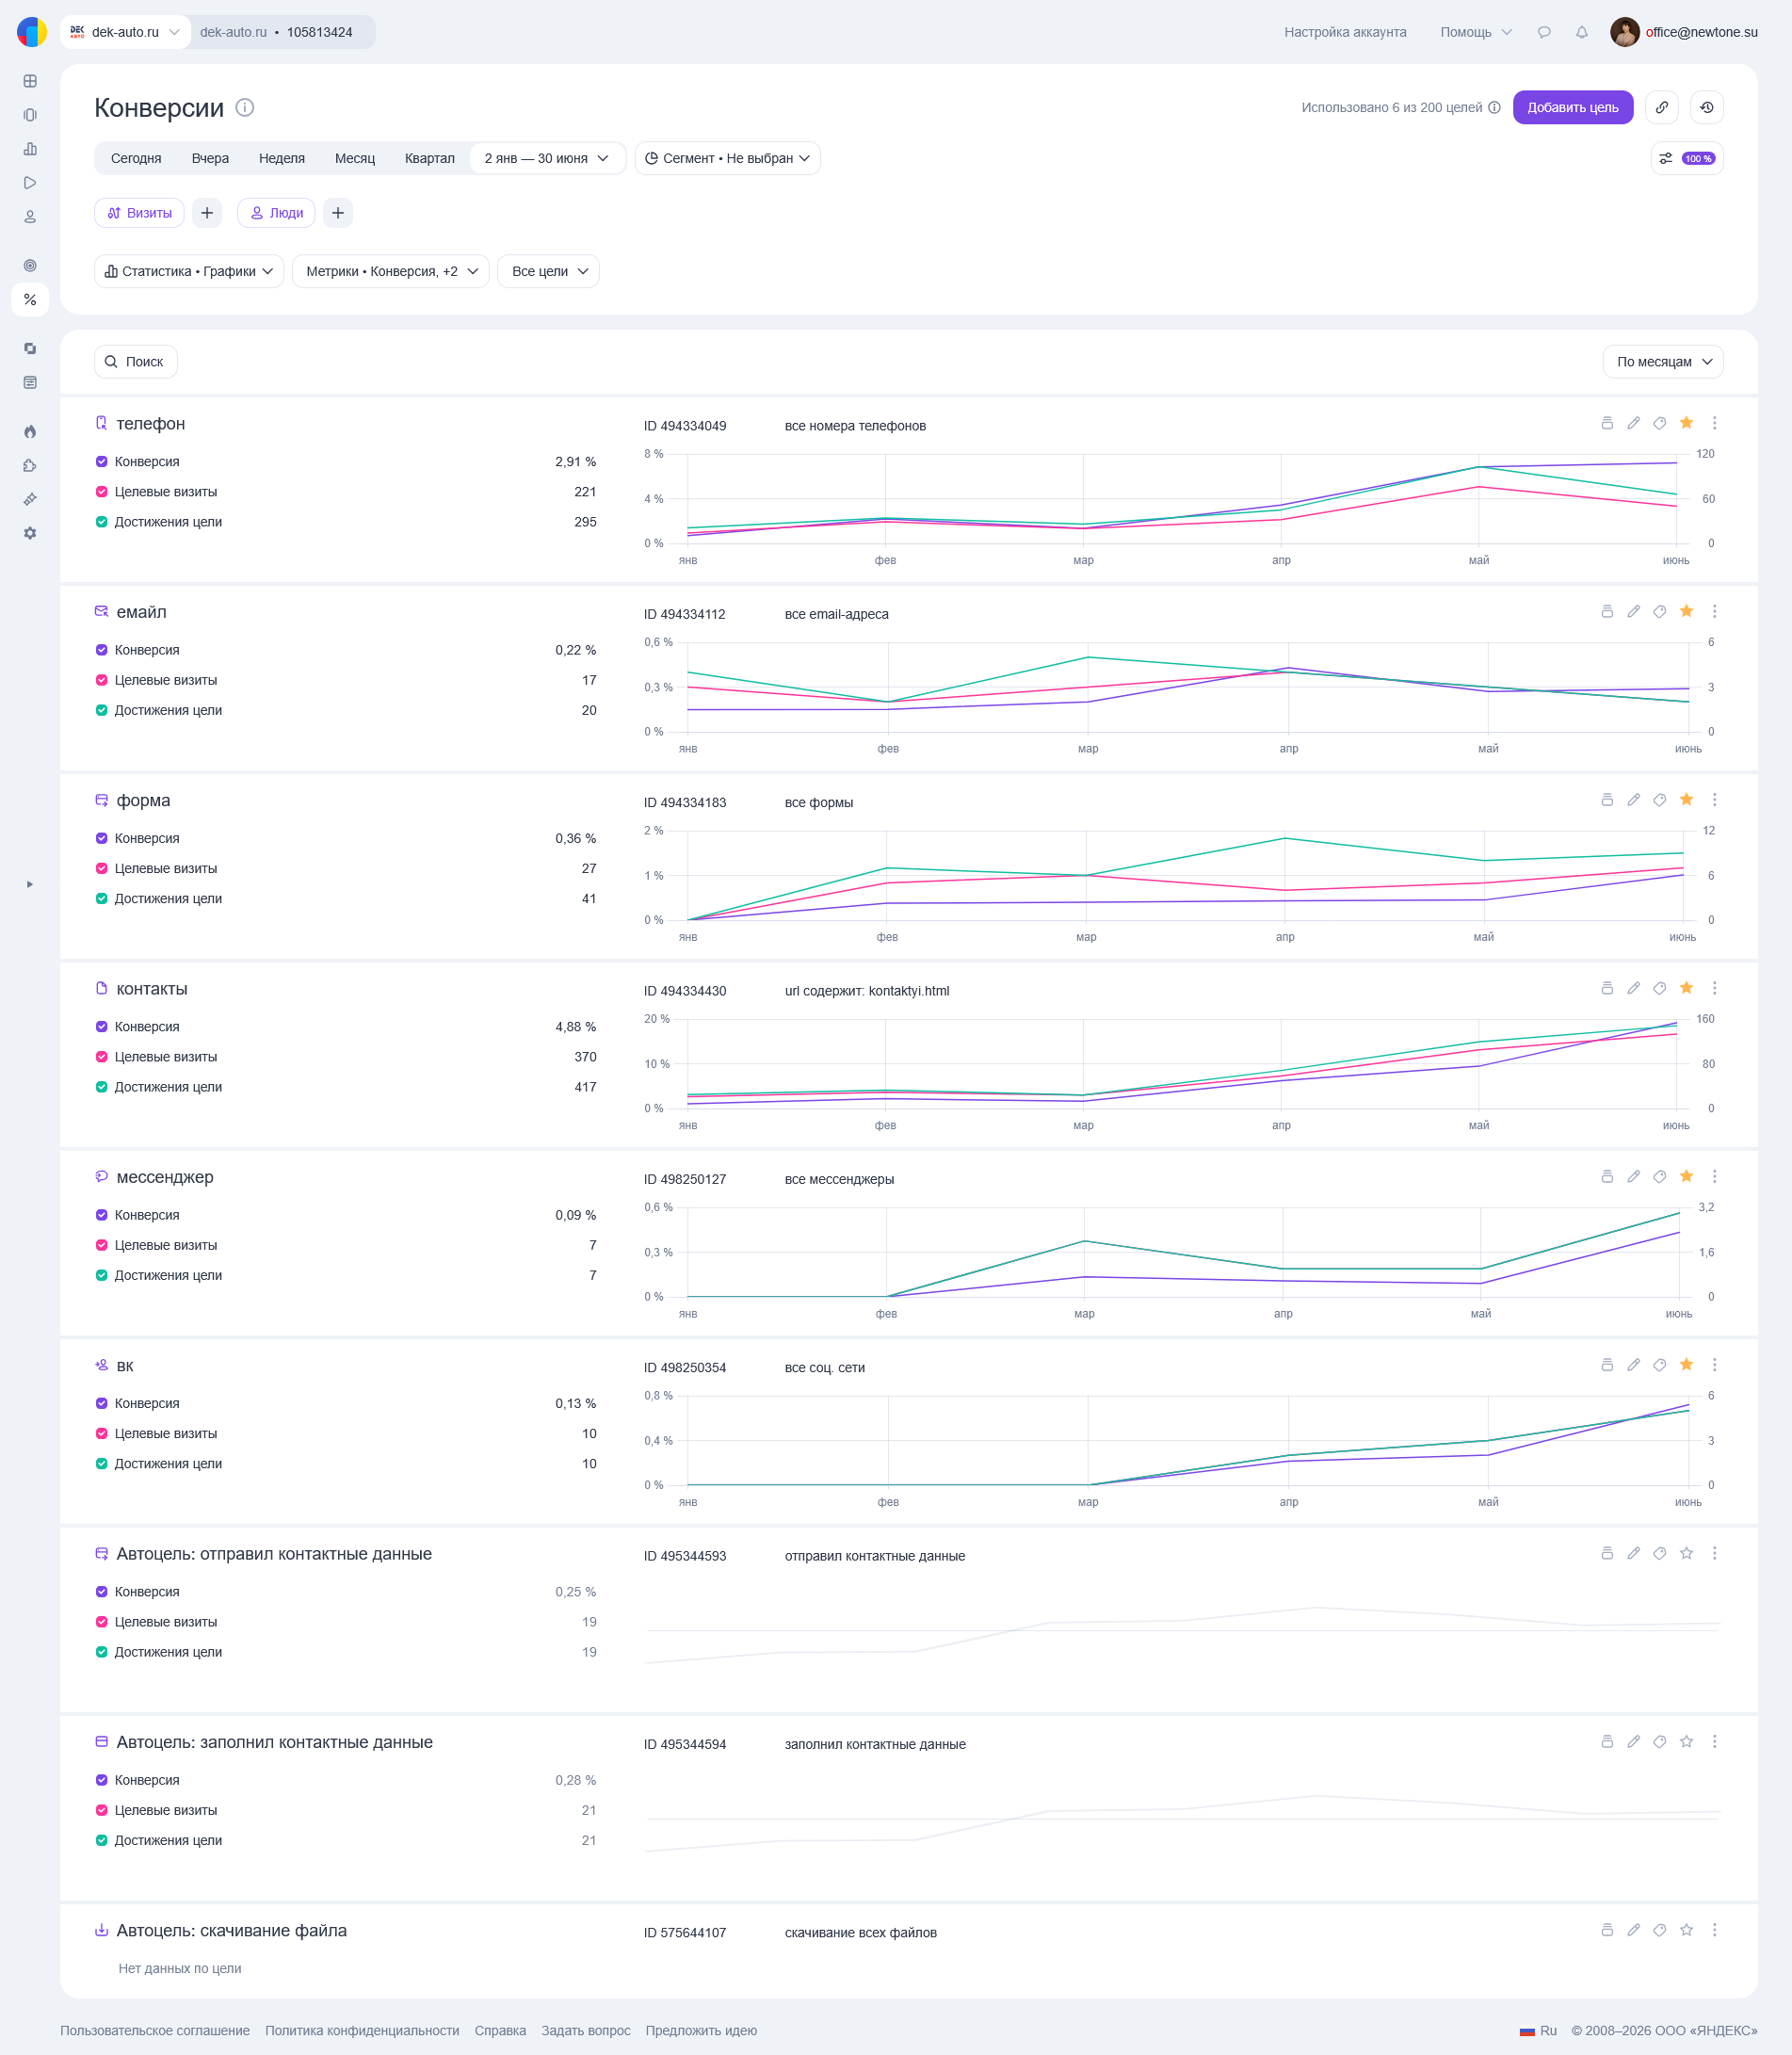The height and width of the screenshot is (2055, 1792).
Task: Star the Автоцель: скачивание файла goal
Action: pos(1686,1930)
